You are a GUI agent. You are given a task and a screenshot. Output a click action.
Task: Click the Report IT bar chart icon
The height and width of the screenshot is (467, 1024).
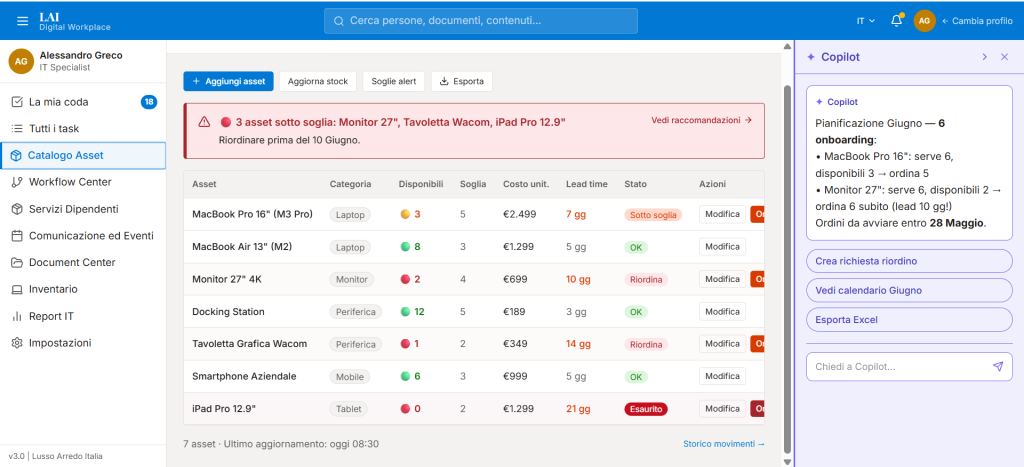pos(17,316)
